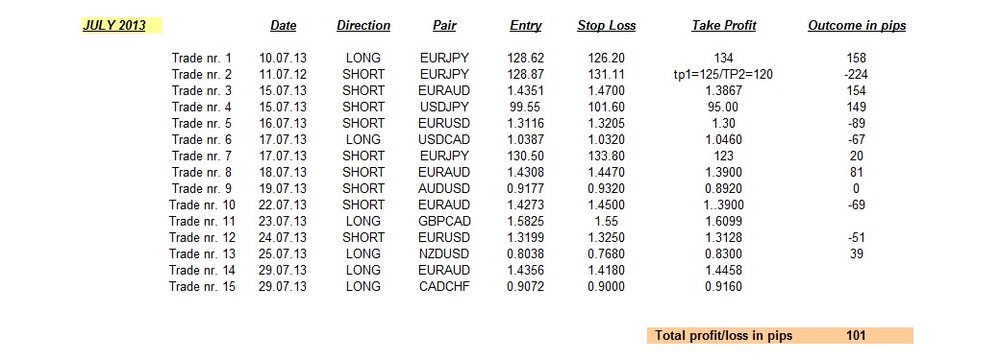
Task: Click the total value 101 cell
Action: coord(856,335)
